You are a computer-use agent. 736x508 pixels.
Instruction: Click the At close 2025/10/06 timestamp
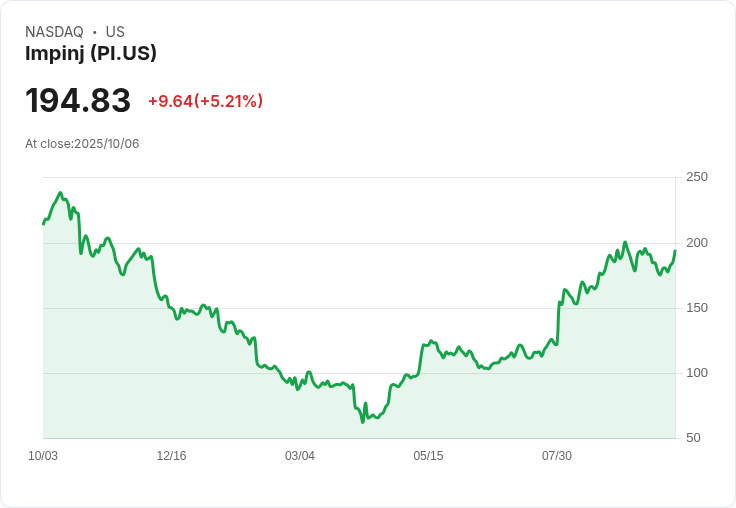click(x=82, y=144)
